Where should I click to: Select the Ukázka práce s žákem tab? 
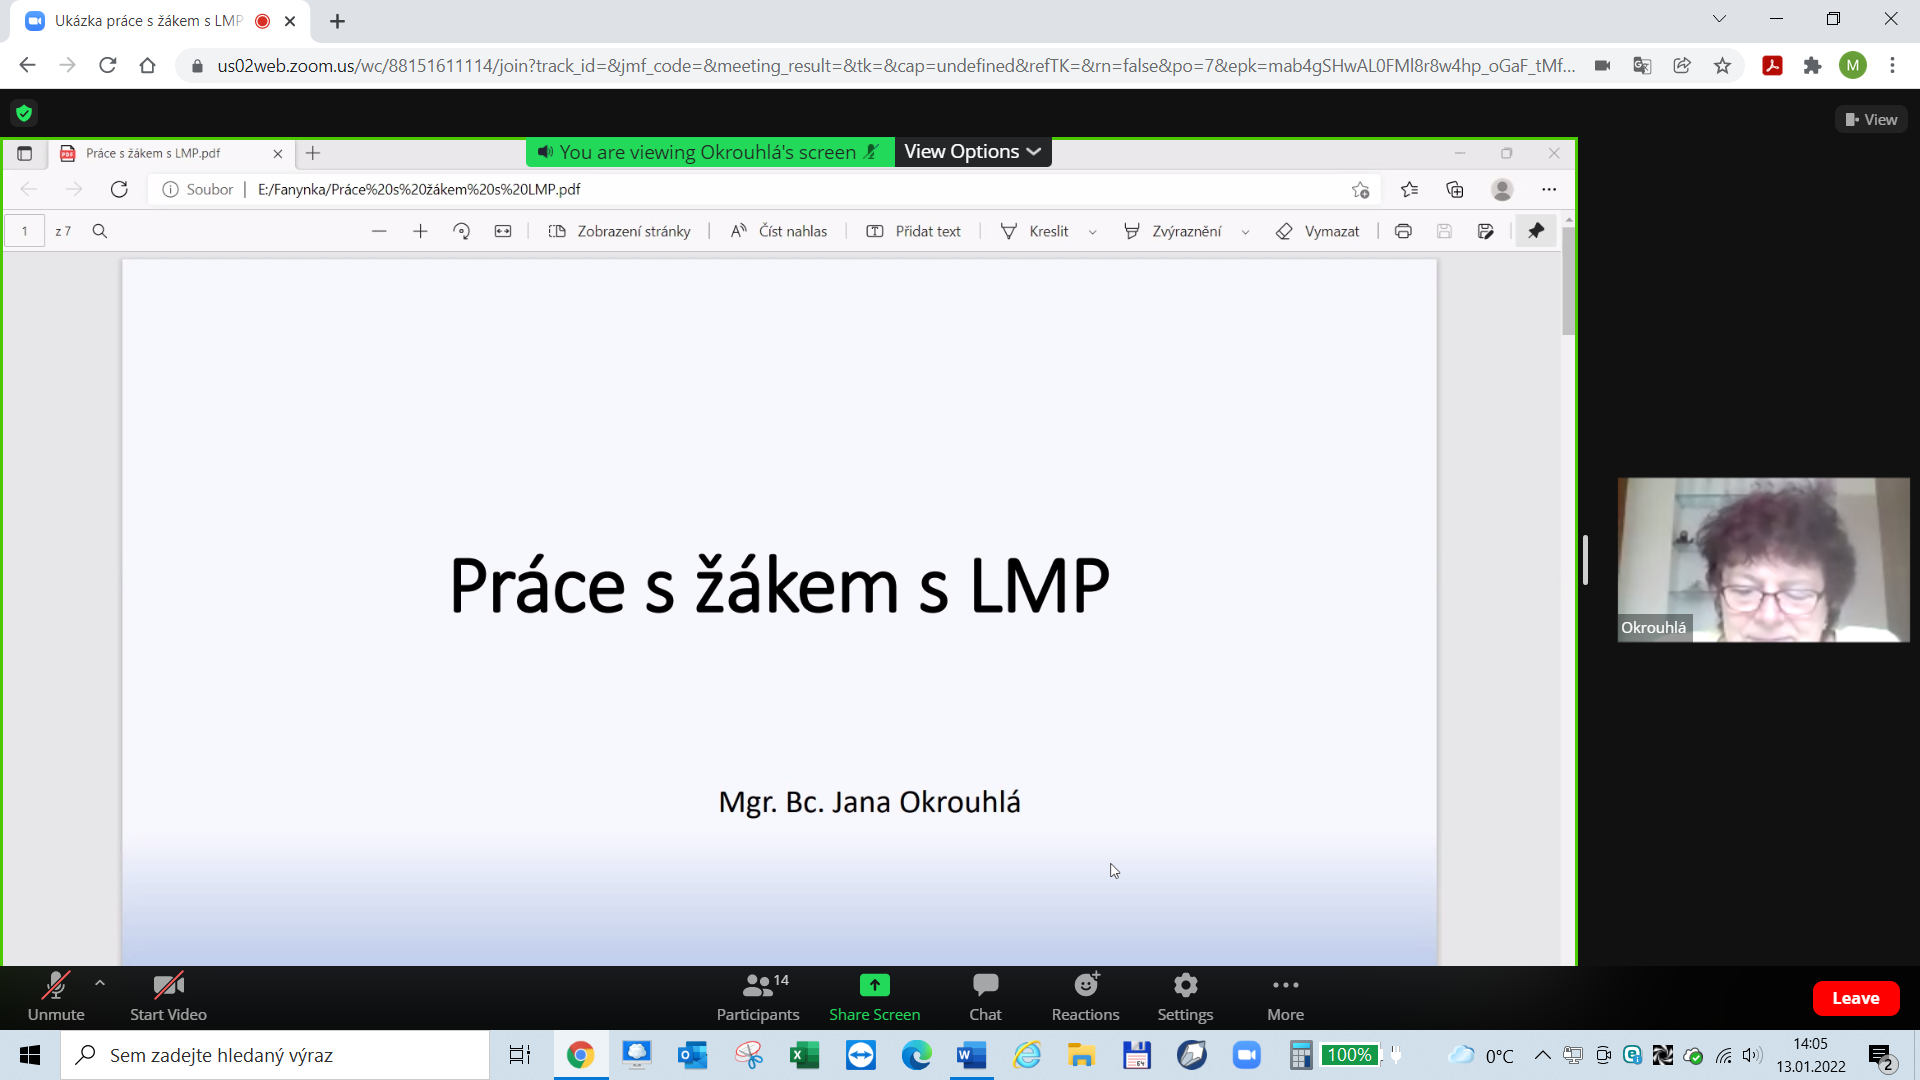pos(150,21)
